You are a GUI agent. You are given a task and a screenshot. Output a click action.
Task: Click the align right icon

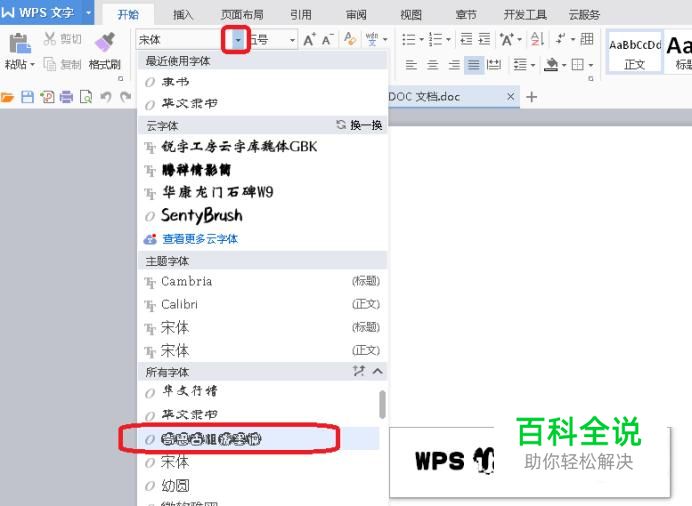pos(454,65)
